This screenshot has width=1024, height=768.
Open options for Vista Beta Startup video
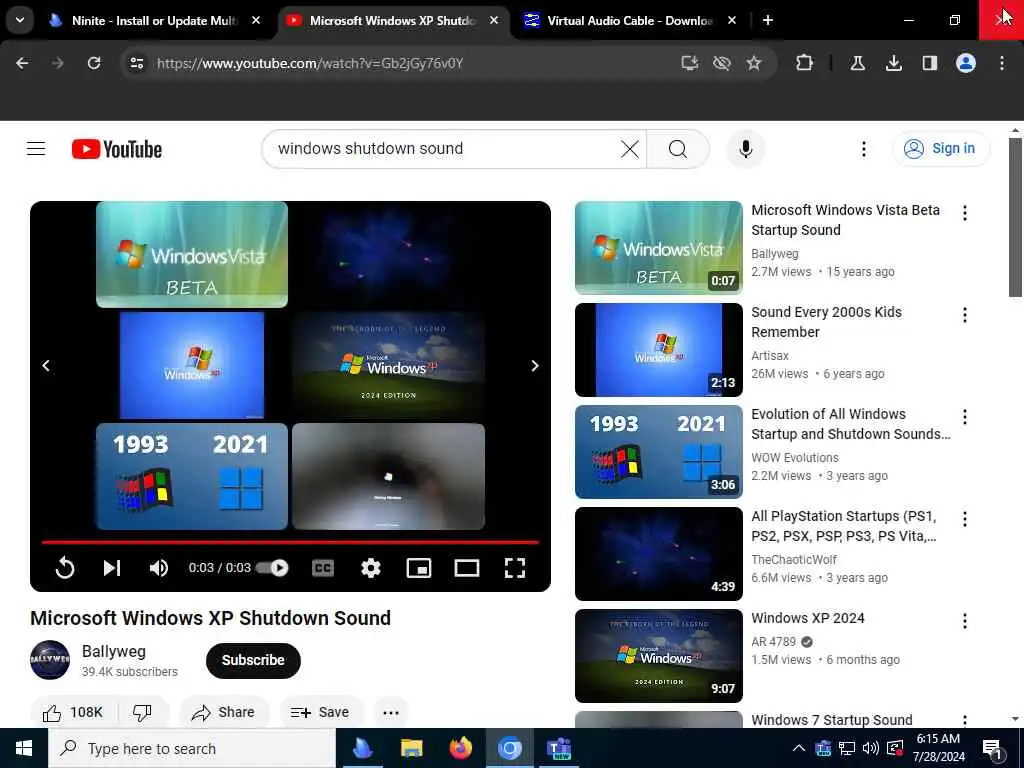pyautogui.click(x=964, y=213)
